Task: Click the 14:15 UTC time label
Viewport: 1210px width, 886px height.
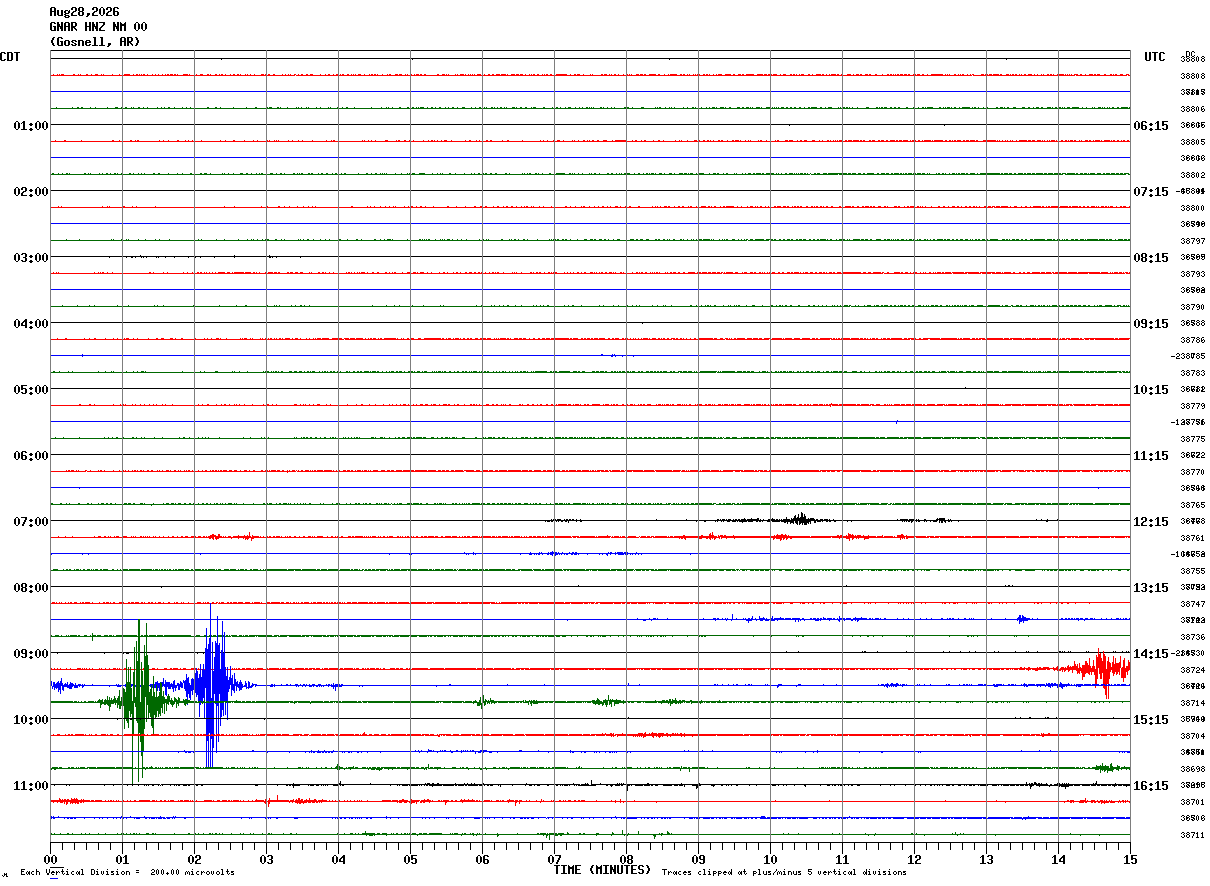Action: (x=1150, y=654)
